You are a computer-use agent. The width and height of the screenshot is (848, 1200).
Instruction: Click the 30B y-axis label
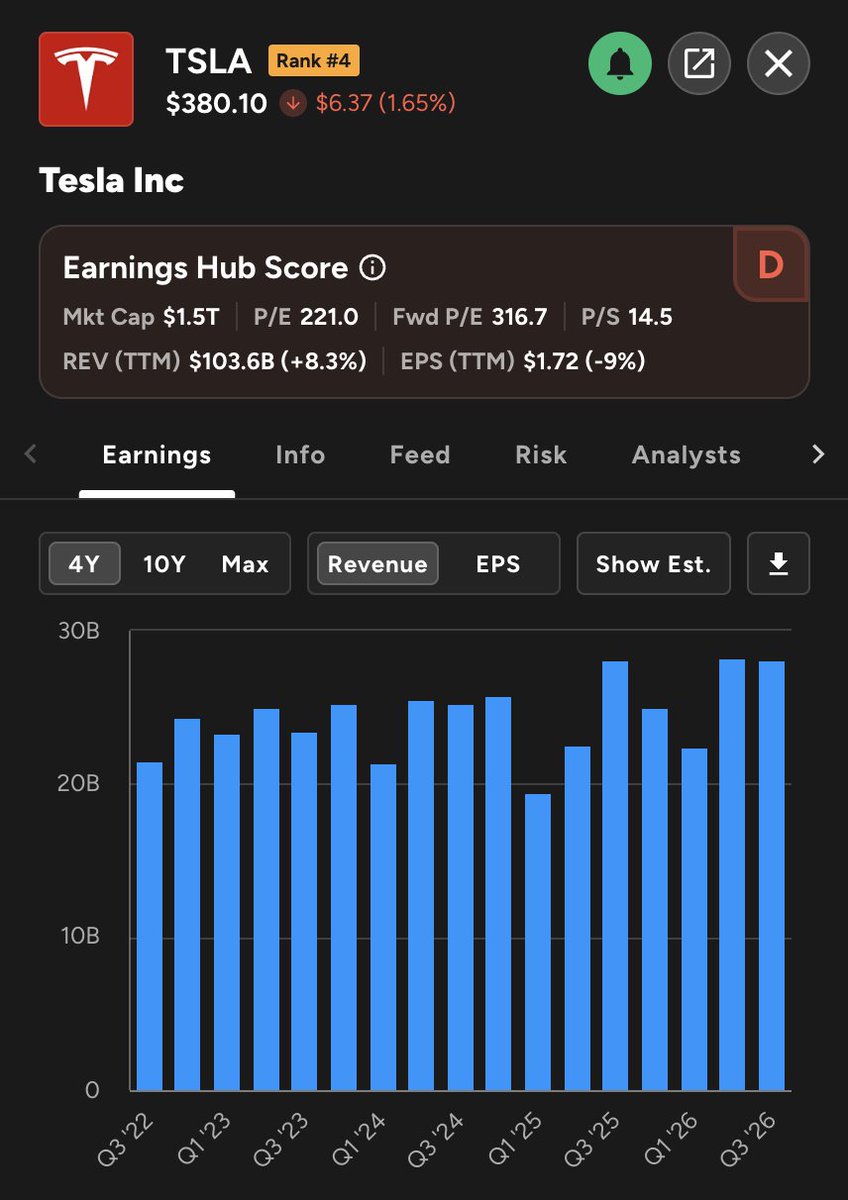click(x=78, y=631)
